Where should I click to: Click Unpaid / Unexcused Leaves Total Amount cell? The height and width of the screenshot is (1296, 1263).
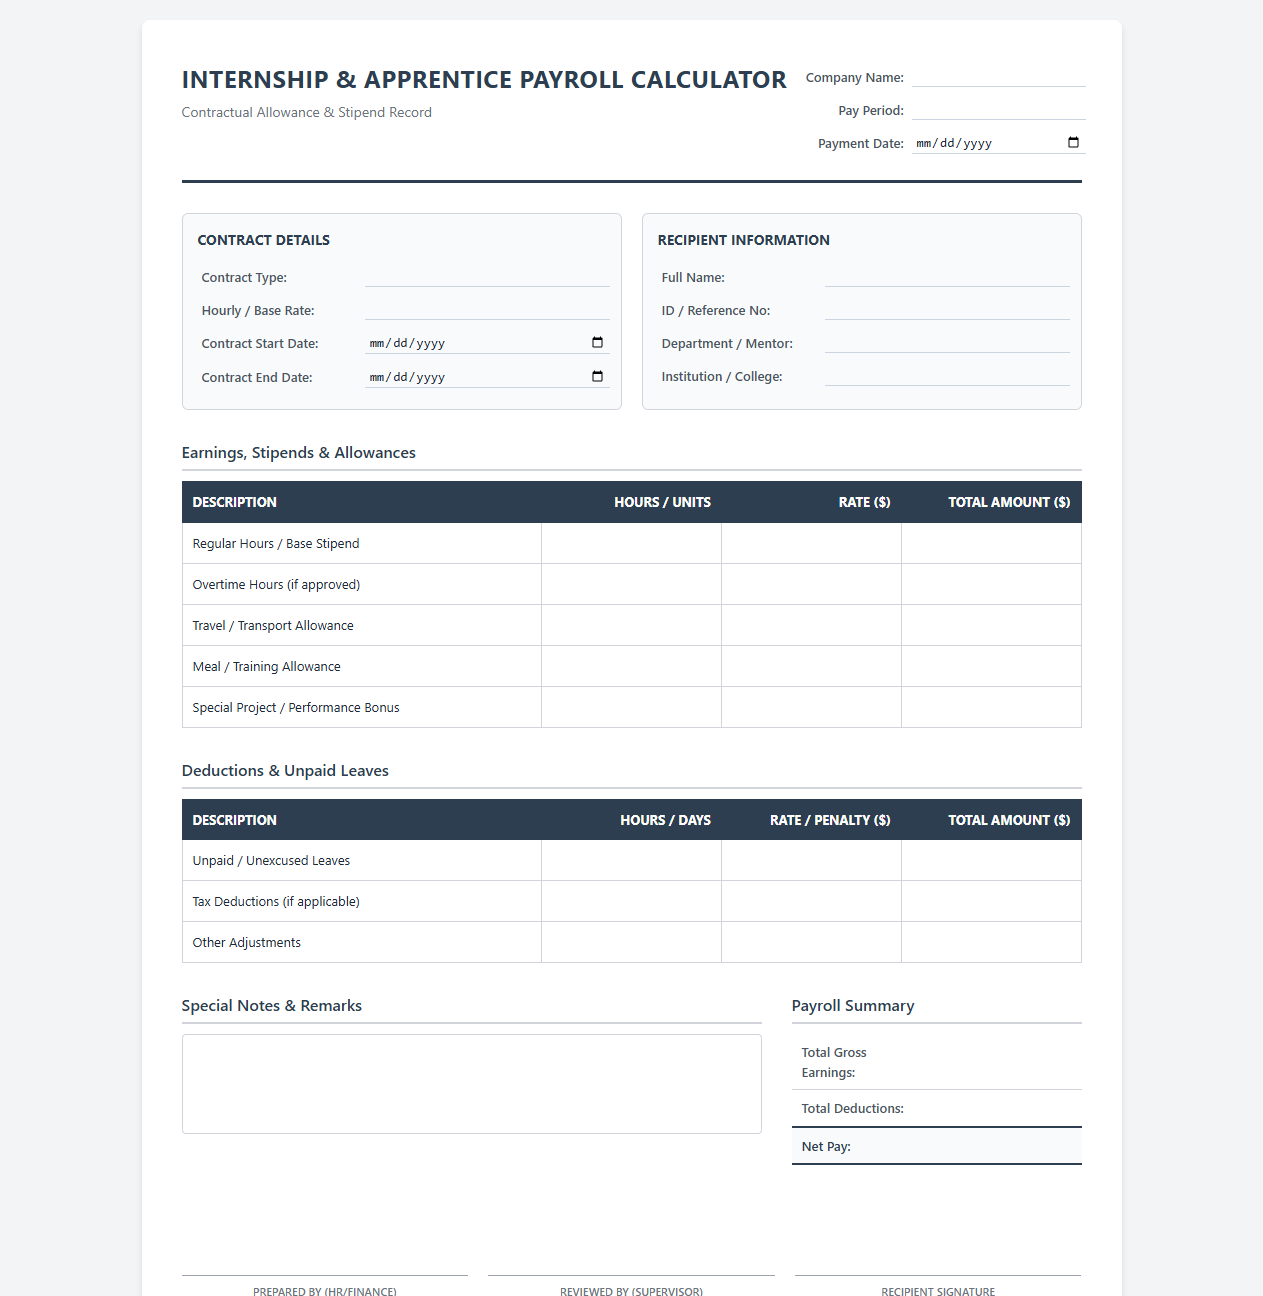pyautogui.click(x=991, y=860)
